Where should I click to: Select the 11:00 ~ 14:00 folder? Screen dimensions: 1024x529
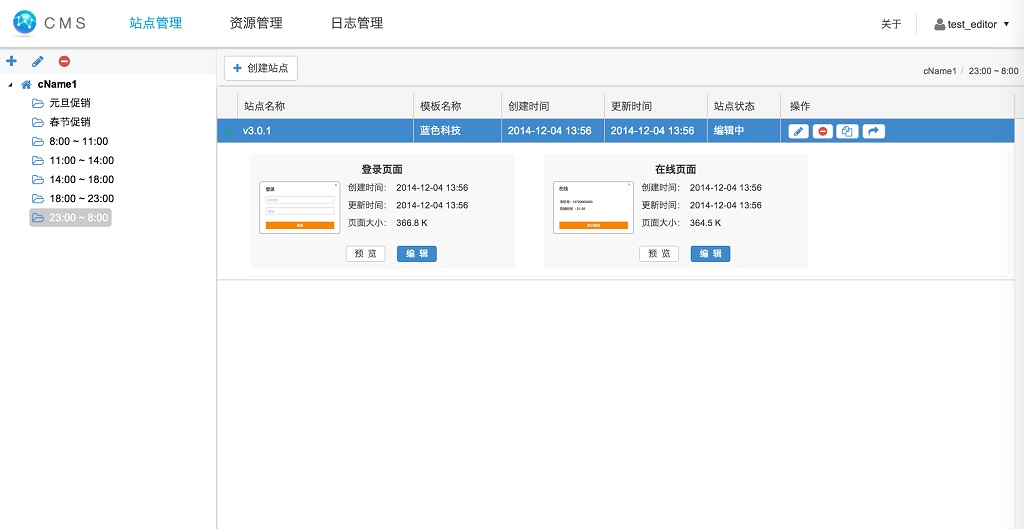click(81, 160)
